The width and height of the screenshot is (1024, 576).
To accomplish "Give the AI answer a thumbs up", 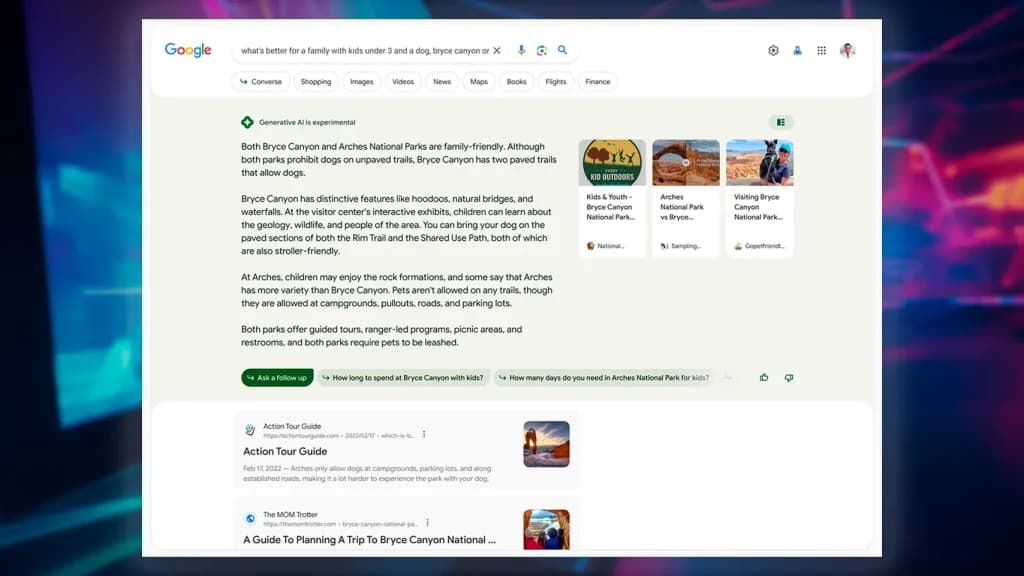I will [x=763, y=377].
